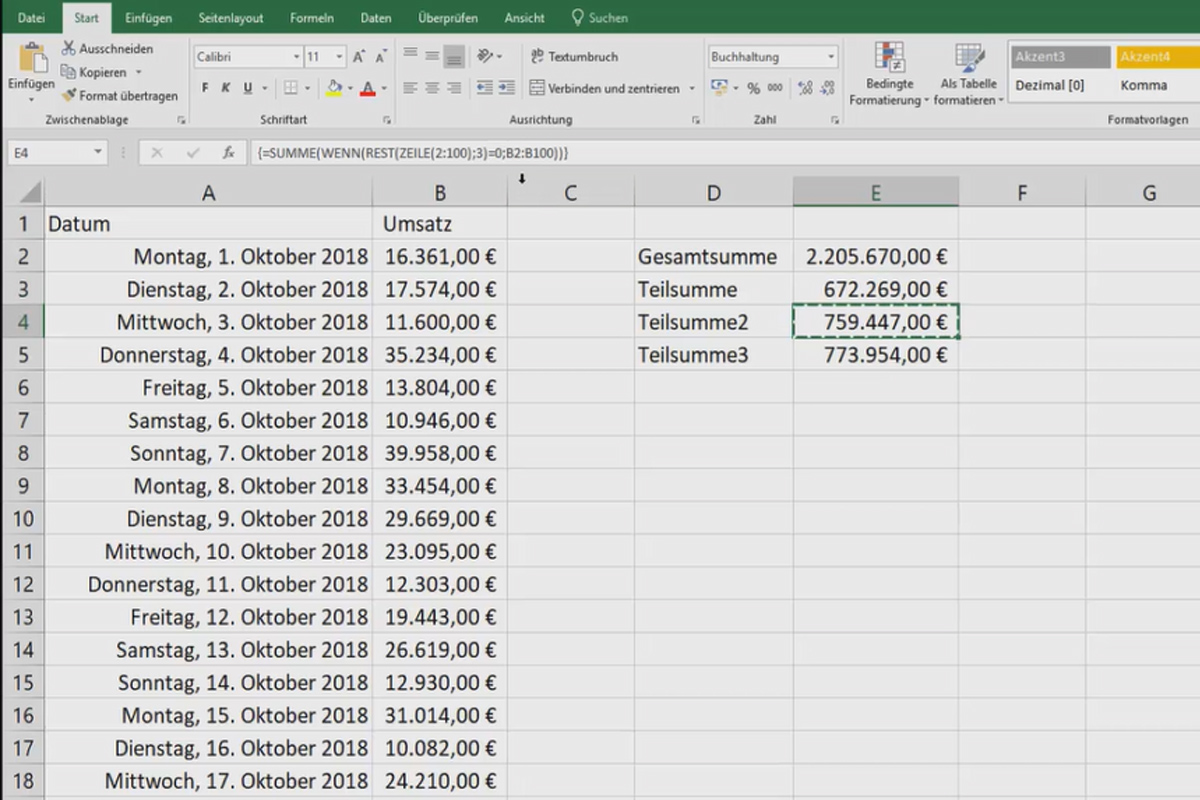Add a decimal place with Dezimalstelle hinzufügen
The image size is (1200, 800).
805,88
